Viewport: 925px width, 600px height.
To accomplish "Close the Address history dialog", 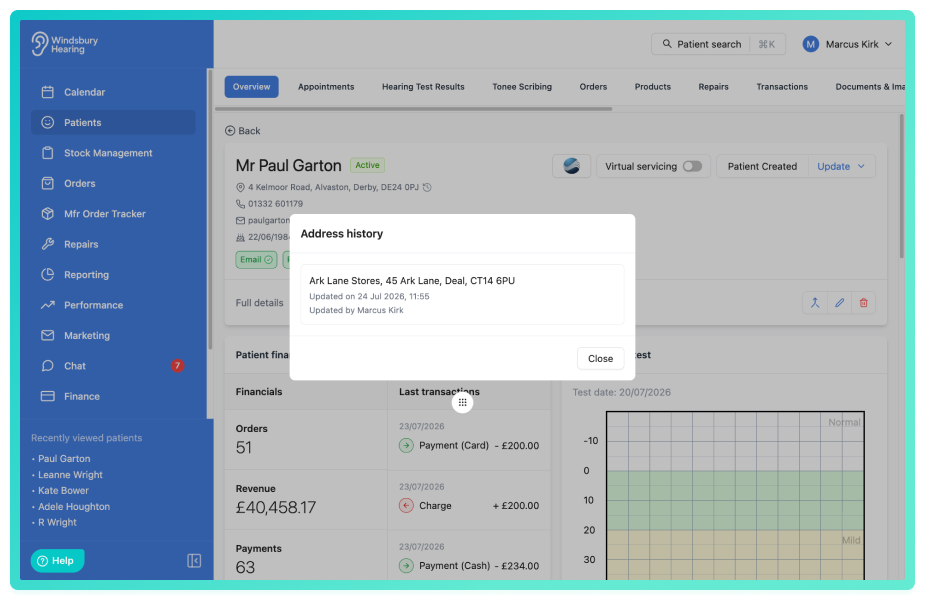I will click(x=601, y=359).
